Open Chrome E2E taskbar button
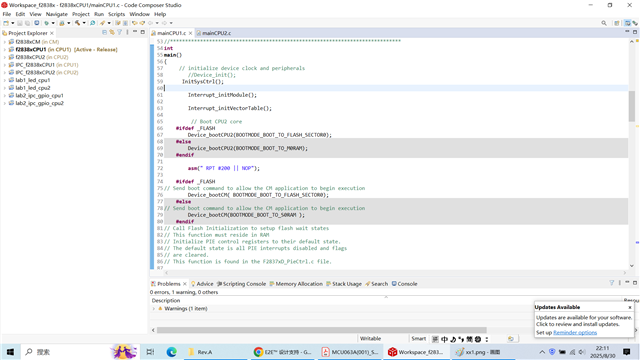Image resolution: width=640 pixels, height=360 pixels. click(x=282, y=352)
